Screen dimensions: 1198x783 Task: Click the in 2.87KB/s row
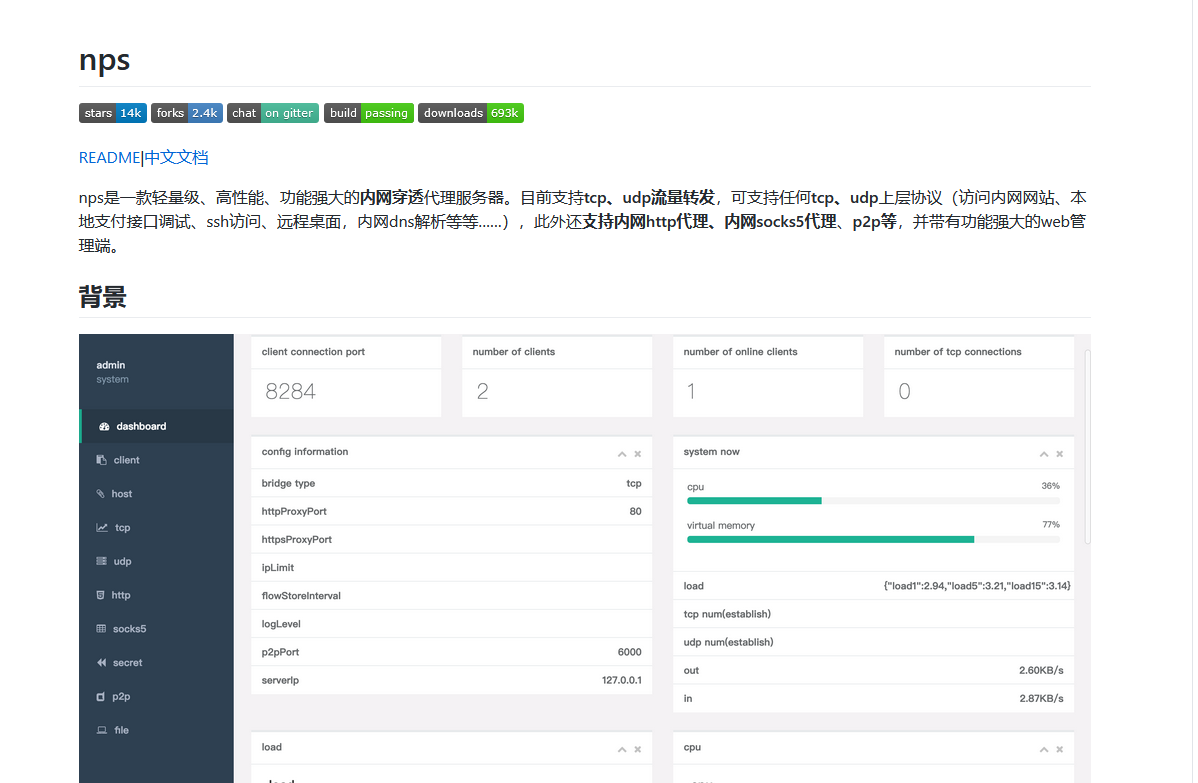click(873, 699)
